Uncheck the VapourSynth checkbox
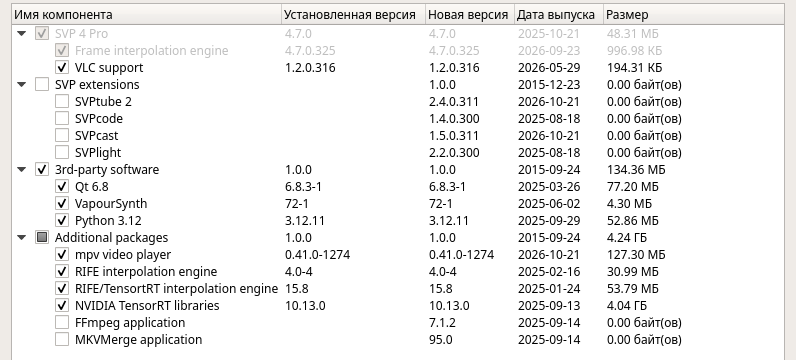This screenshot has width=796, height=360. coord(62,204)
